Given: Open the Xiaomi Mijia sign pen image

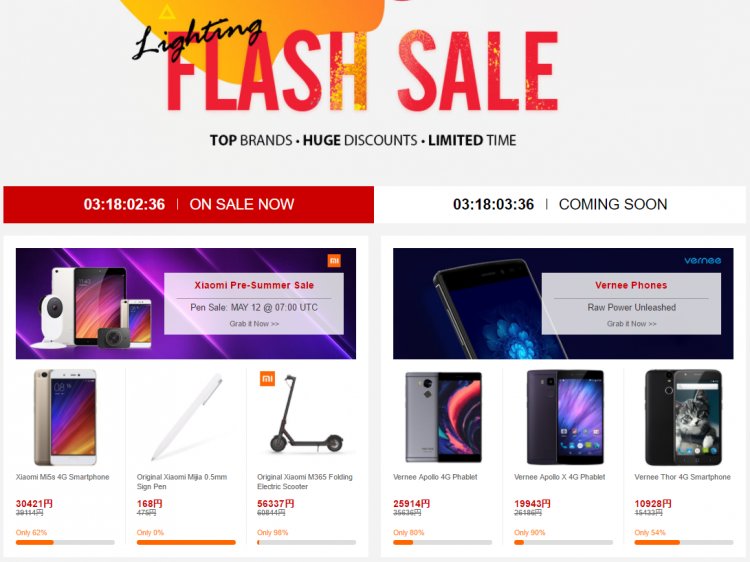Looking at the screenshot, I should pos(187,417).
